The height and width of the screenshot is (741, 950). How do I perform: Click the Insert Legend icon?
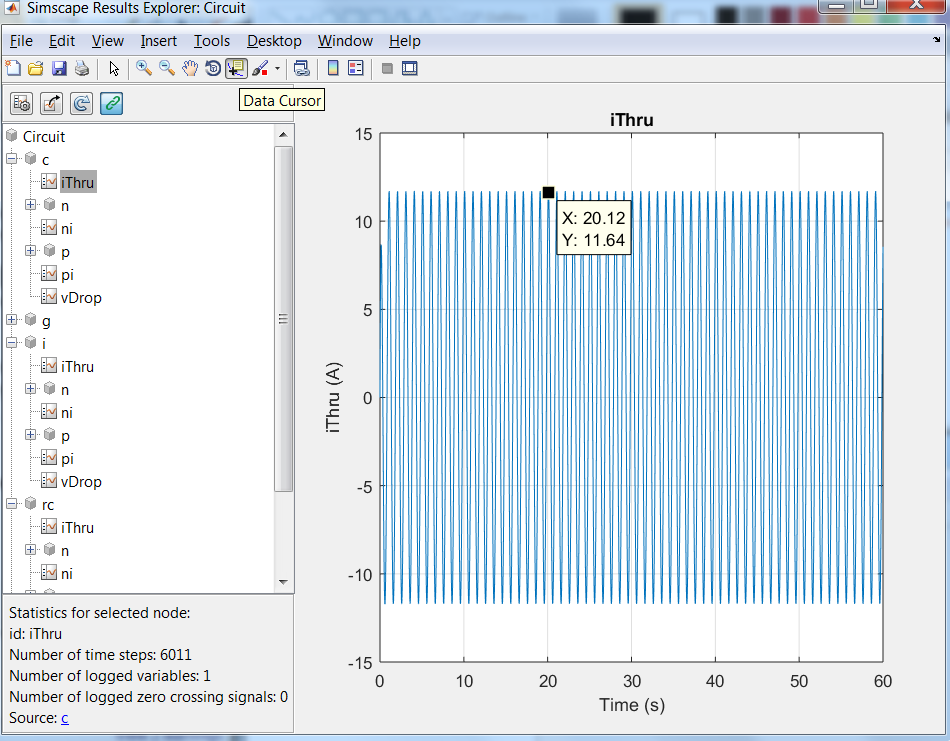click(x=355, y=68)
